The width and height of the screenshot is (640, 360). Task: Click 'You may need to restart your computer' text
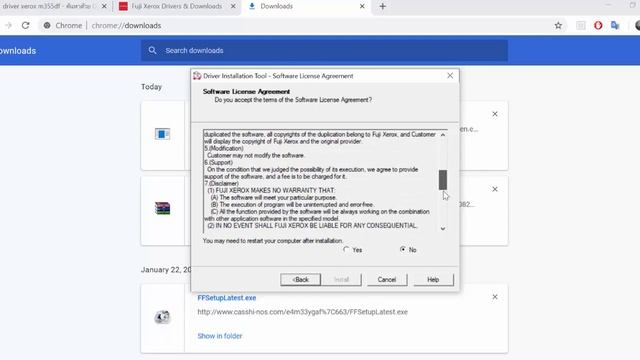(273, 241)
